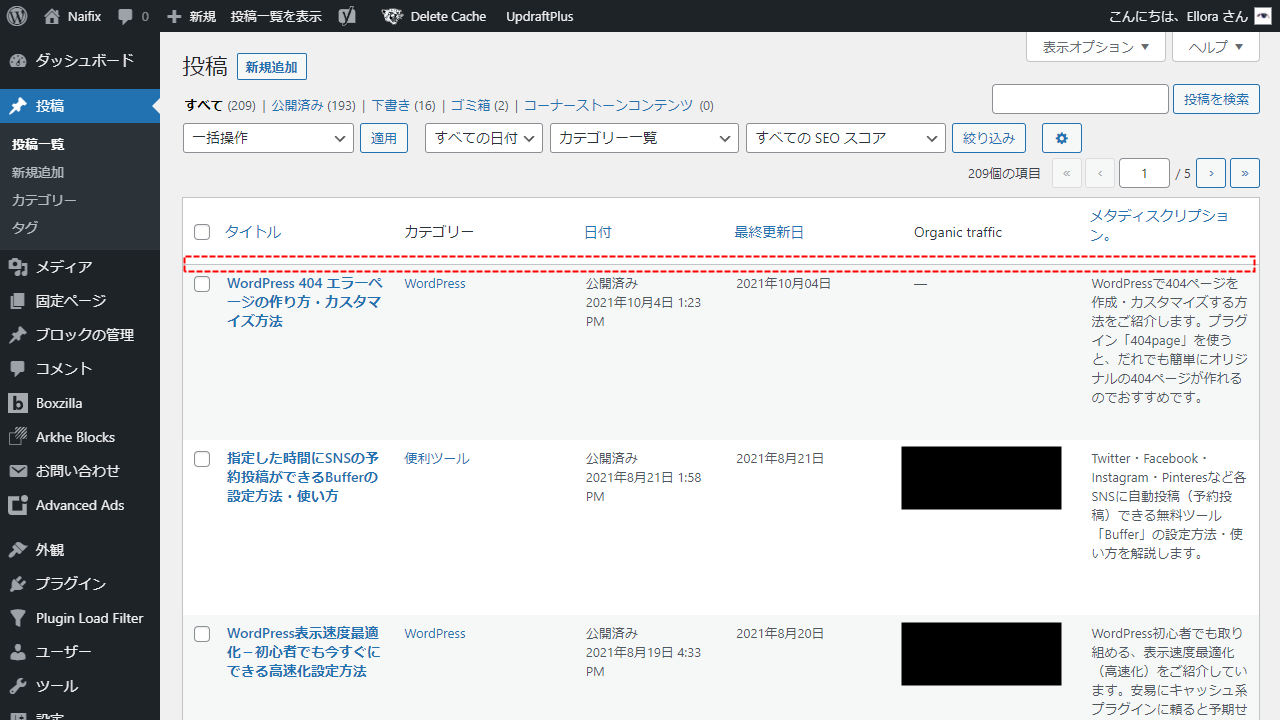Filter by コーナーストーンコンテンツ
1280x720 pixels.
click(x=608, y=105)
